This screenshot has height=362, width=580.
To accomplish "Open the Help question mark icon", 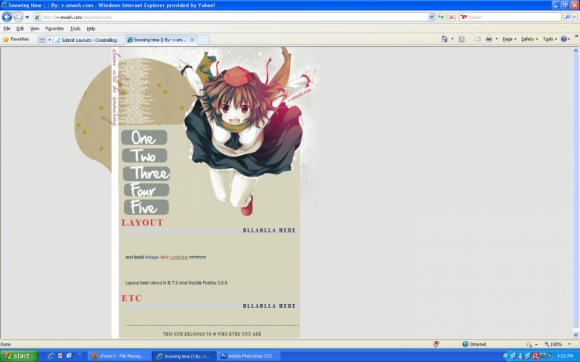I will click(564, 39).
